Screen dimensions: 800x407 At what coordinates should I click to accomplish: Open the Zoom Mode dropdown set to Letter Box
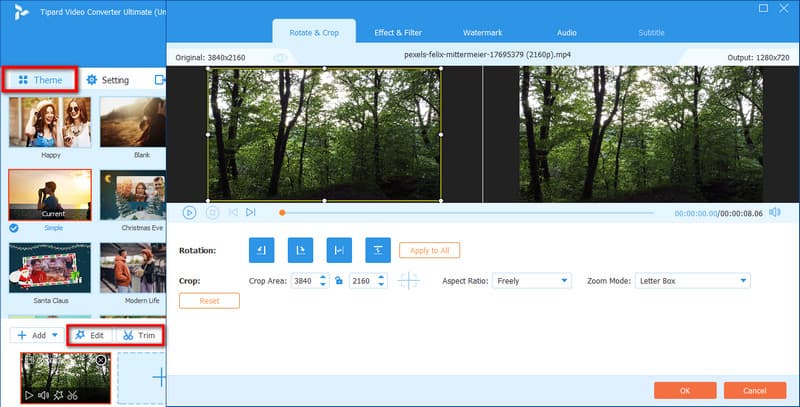692,281
